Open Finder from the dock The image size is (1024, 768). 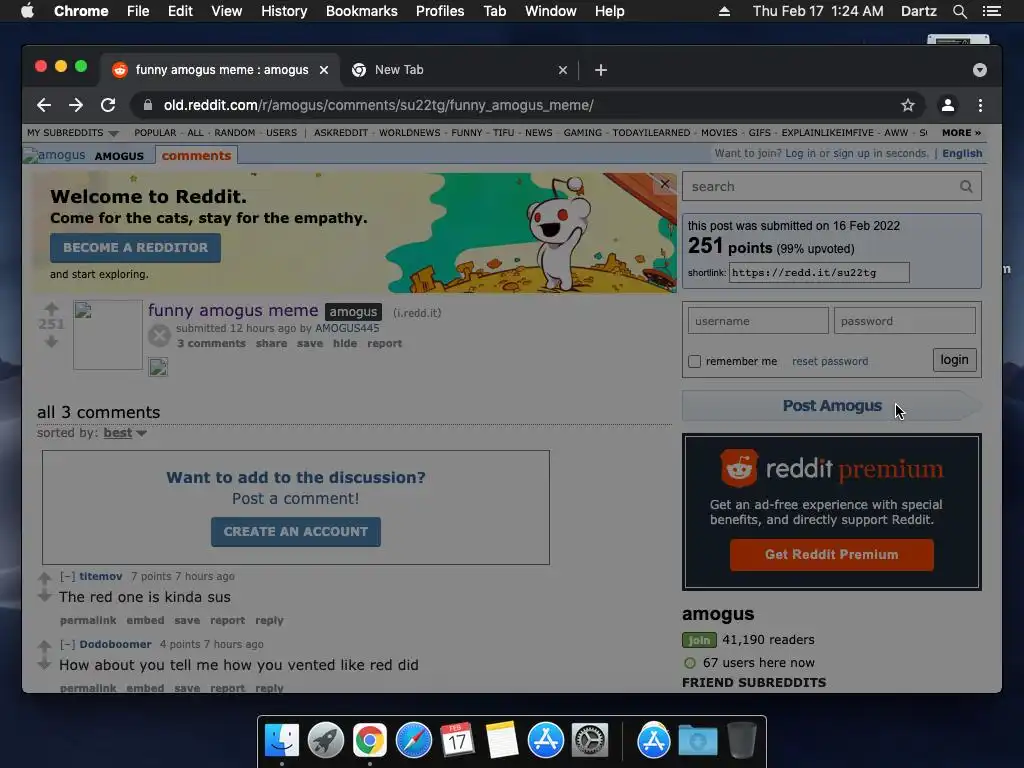[x=281, y=740]
